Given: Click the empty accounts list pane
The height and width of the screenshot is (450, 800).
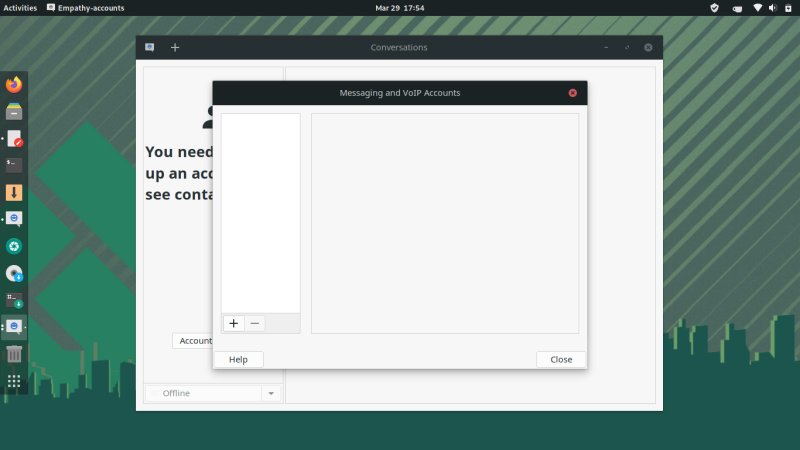Looking at the screenshot, I should pyautogui.click(x=261, y=213).
